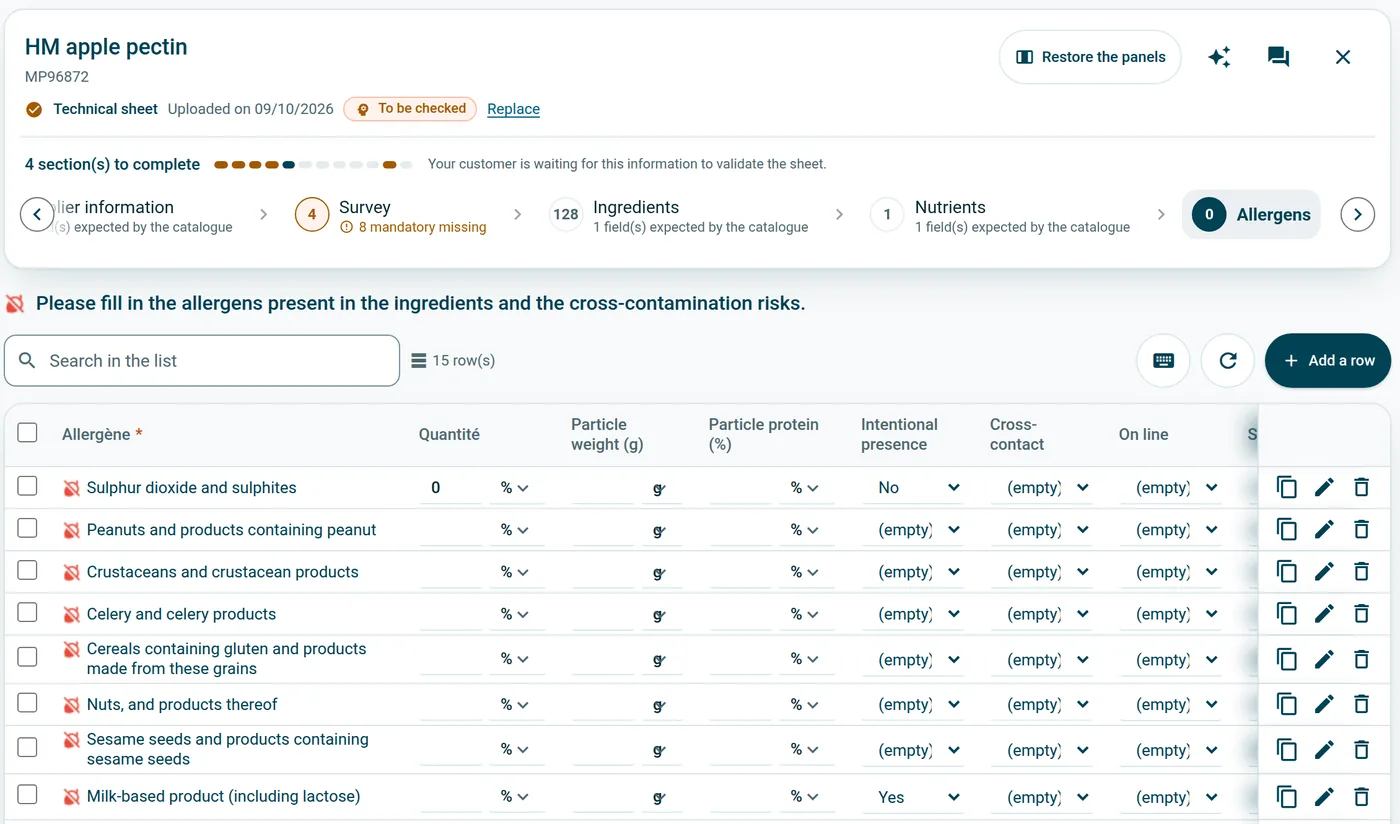
Task: Delete the Crustaceans and crustacean products row
Action: tap(1361, 572)
